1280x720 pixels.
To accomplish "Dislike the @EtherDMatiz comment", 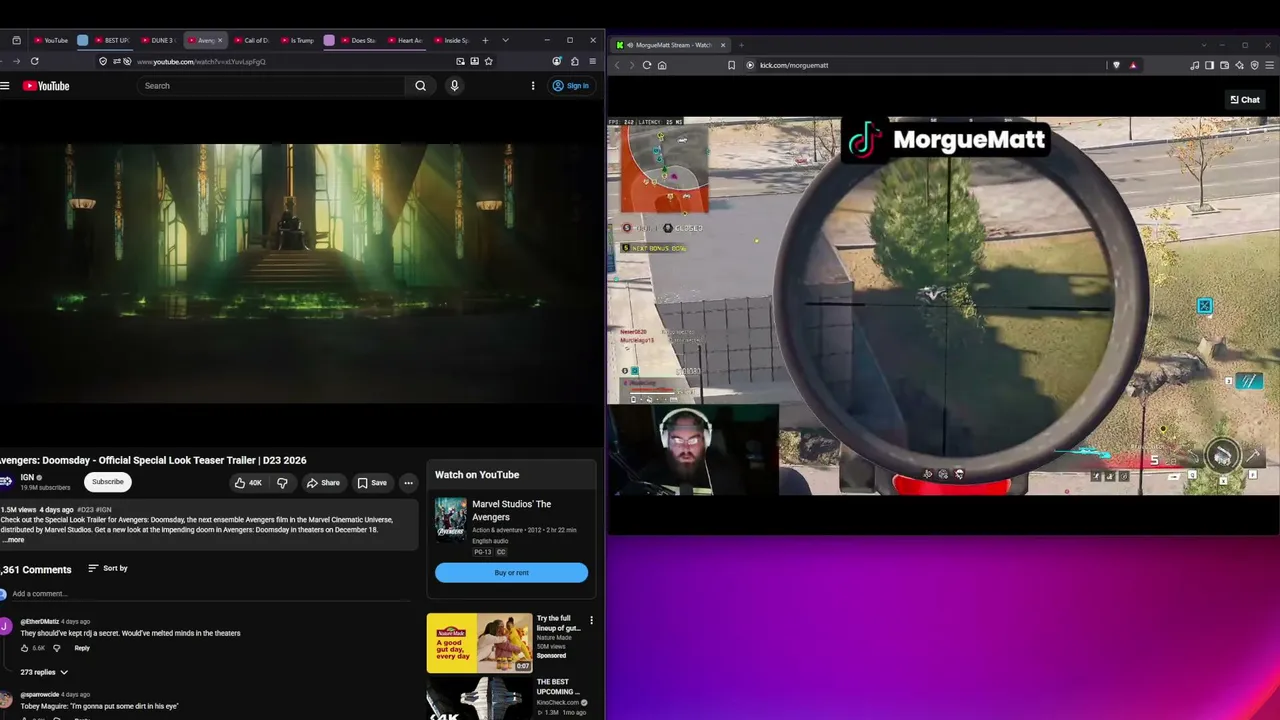I will [x=56, y=648].
